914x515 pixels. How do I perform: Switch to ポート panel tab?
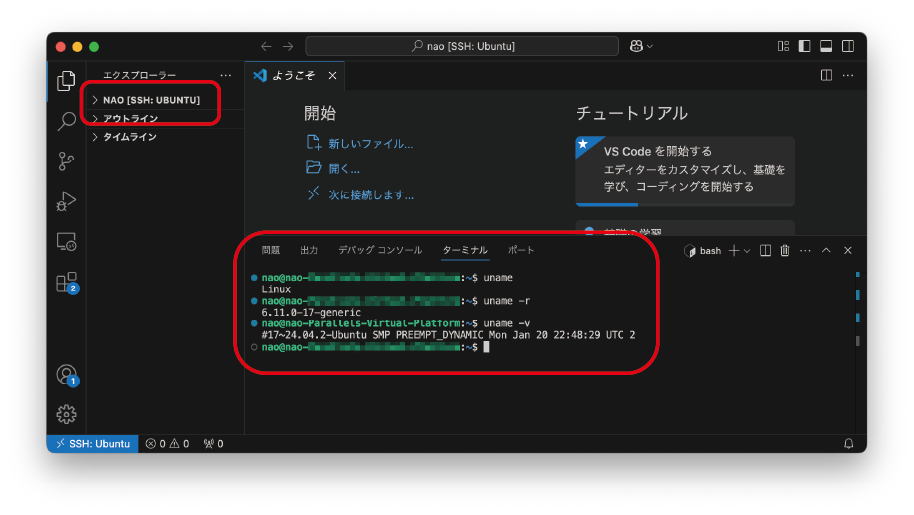point(521,250)
